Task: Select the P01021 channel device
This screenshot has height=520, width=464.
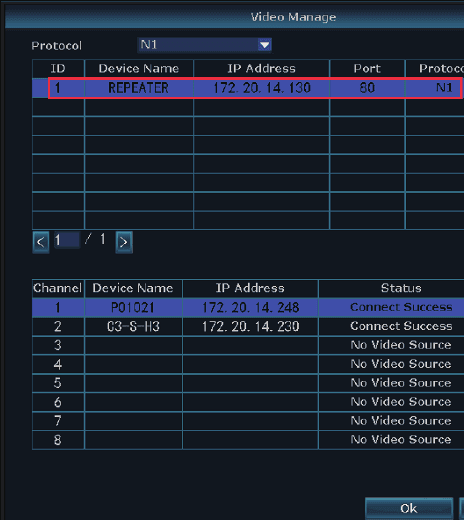Action: [x=133, y=307]
